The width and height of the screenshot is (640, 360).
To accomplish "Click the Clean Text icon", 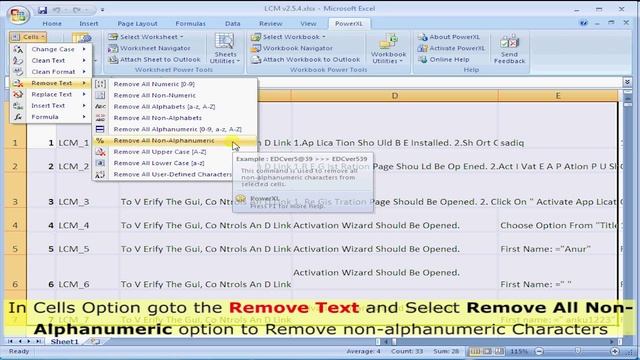I will [x=18, y=60].
